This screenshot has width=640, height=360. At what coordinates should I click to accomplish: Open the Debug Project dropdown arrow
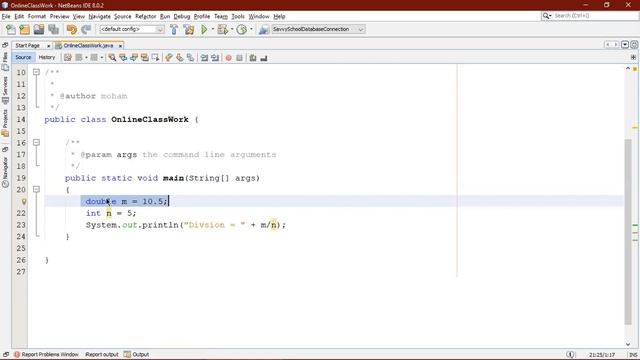(x=232, y=29)
